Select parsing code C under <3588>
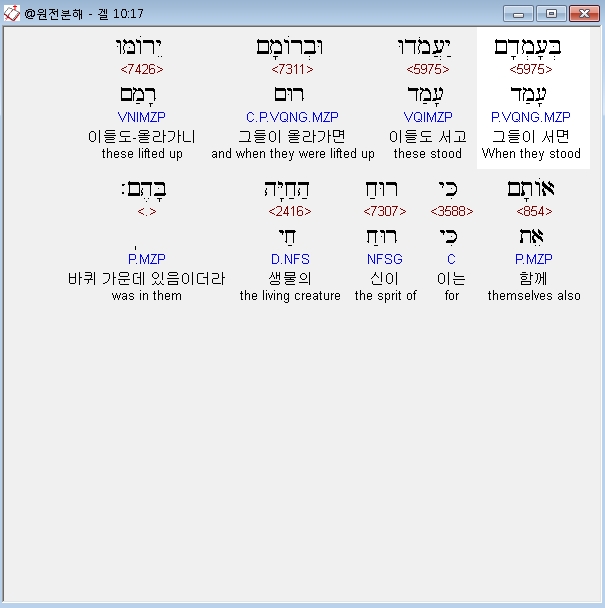The width and height of the screenshot is (605, 608). [451, 259]
